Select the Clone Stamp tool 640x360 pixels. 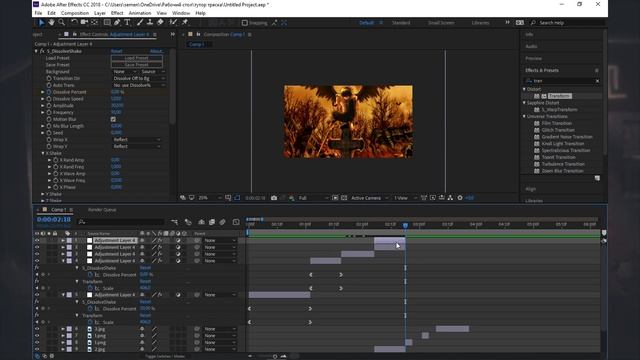pos(150,22)
